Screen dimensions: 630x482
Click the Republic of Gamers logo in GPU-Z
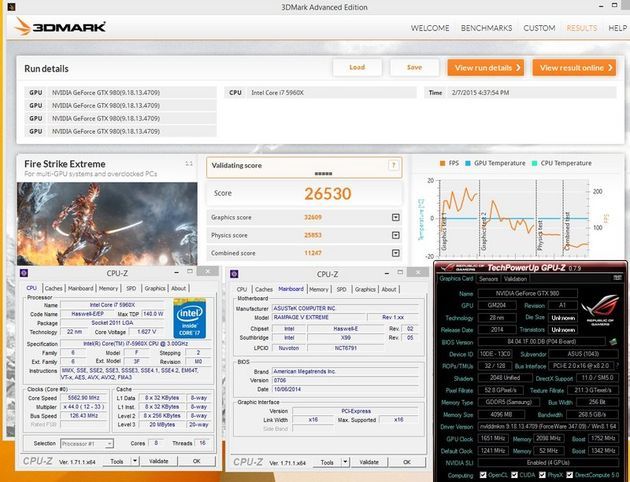tap(600, 310)
